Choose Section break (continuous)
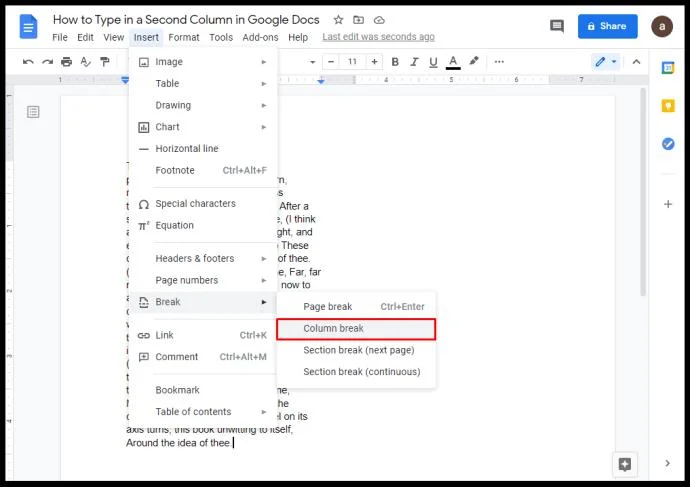 pyautogui.click(x=356, y=372)
